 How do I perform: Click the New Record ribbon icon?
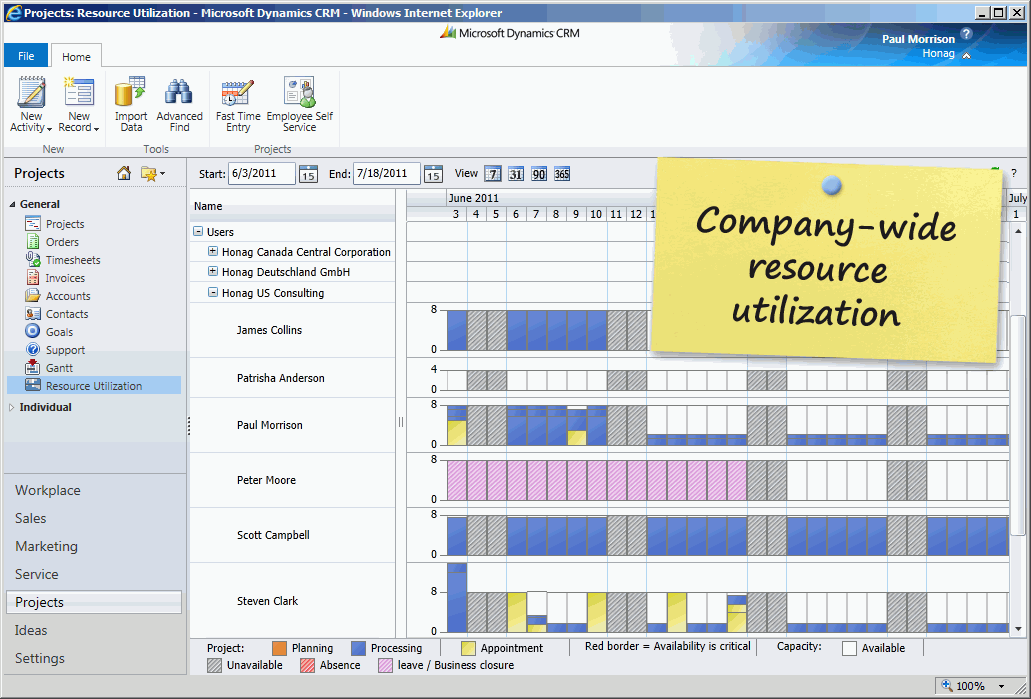(79, 92)
